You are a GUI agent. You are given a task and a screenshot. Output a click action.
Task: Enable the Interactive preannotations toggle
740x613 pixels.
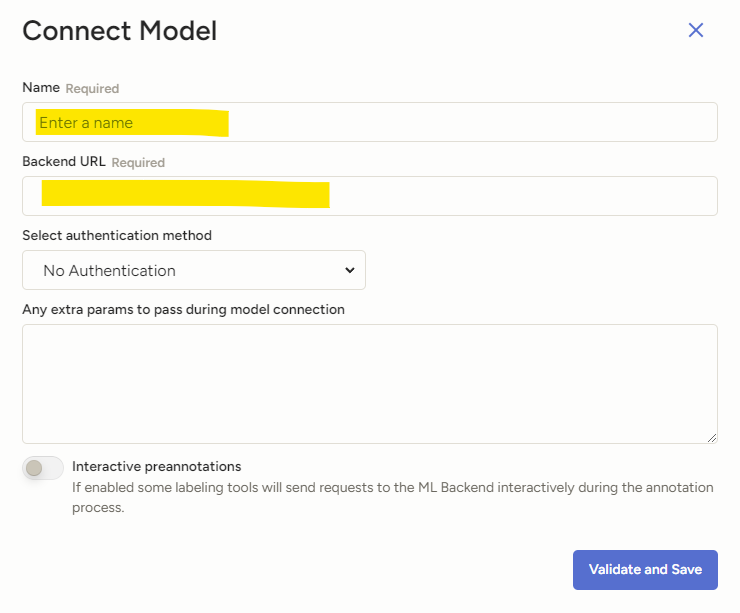click(x=43, y=467)
